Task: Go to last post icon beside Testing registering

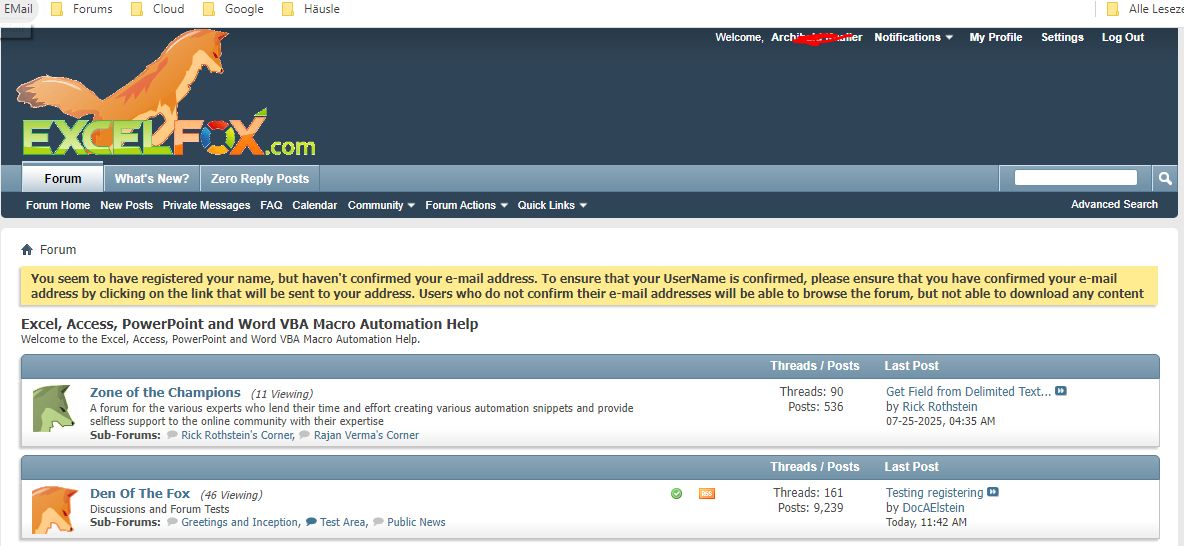Action: [x=993, y=492]
